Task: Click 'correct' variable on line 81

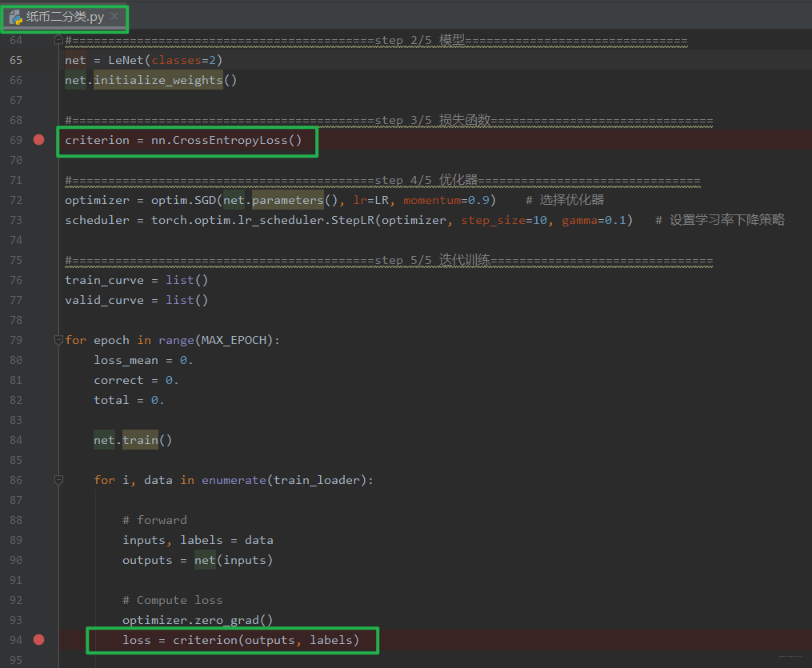Action: [x=119, y=380]
